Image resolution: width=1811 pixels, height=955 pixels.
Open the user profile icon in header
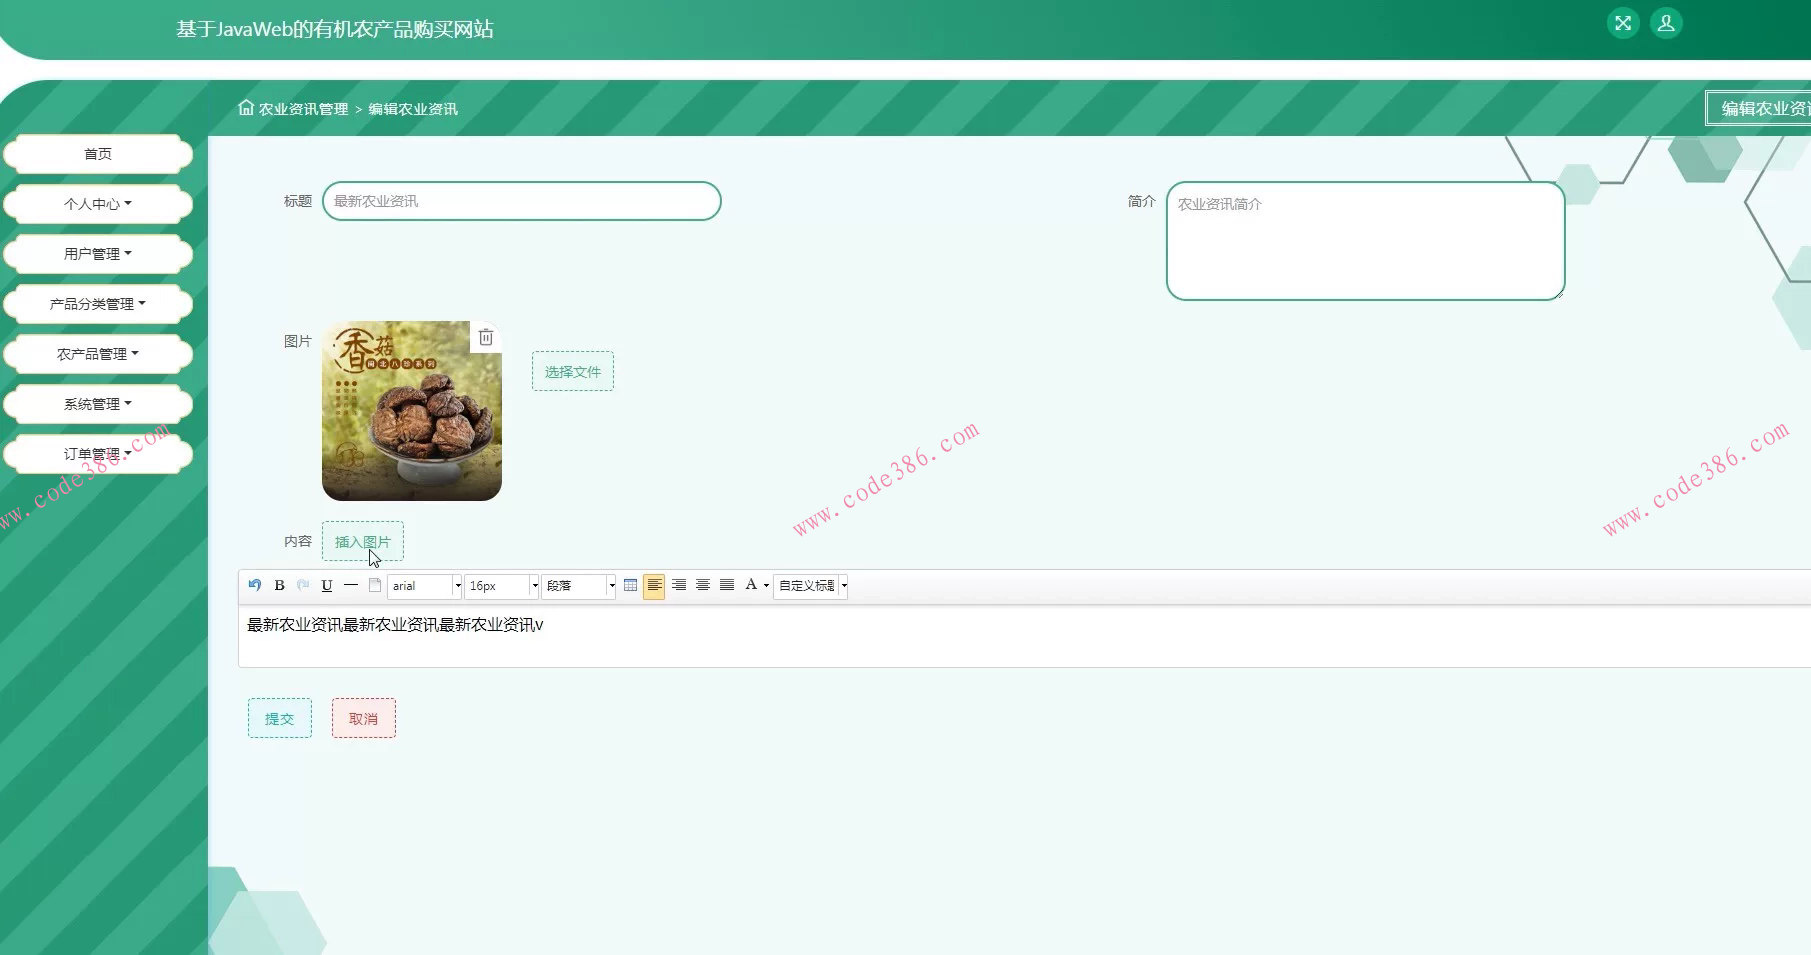[x=1666, y=23]
